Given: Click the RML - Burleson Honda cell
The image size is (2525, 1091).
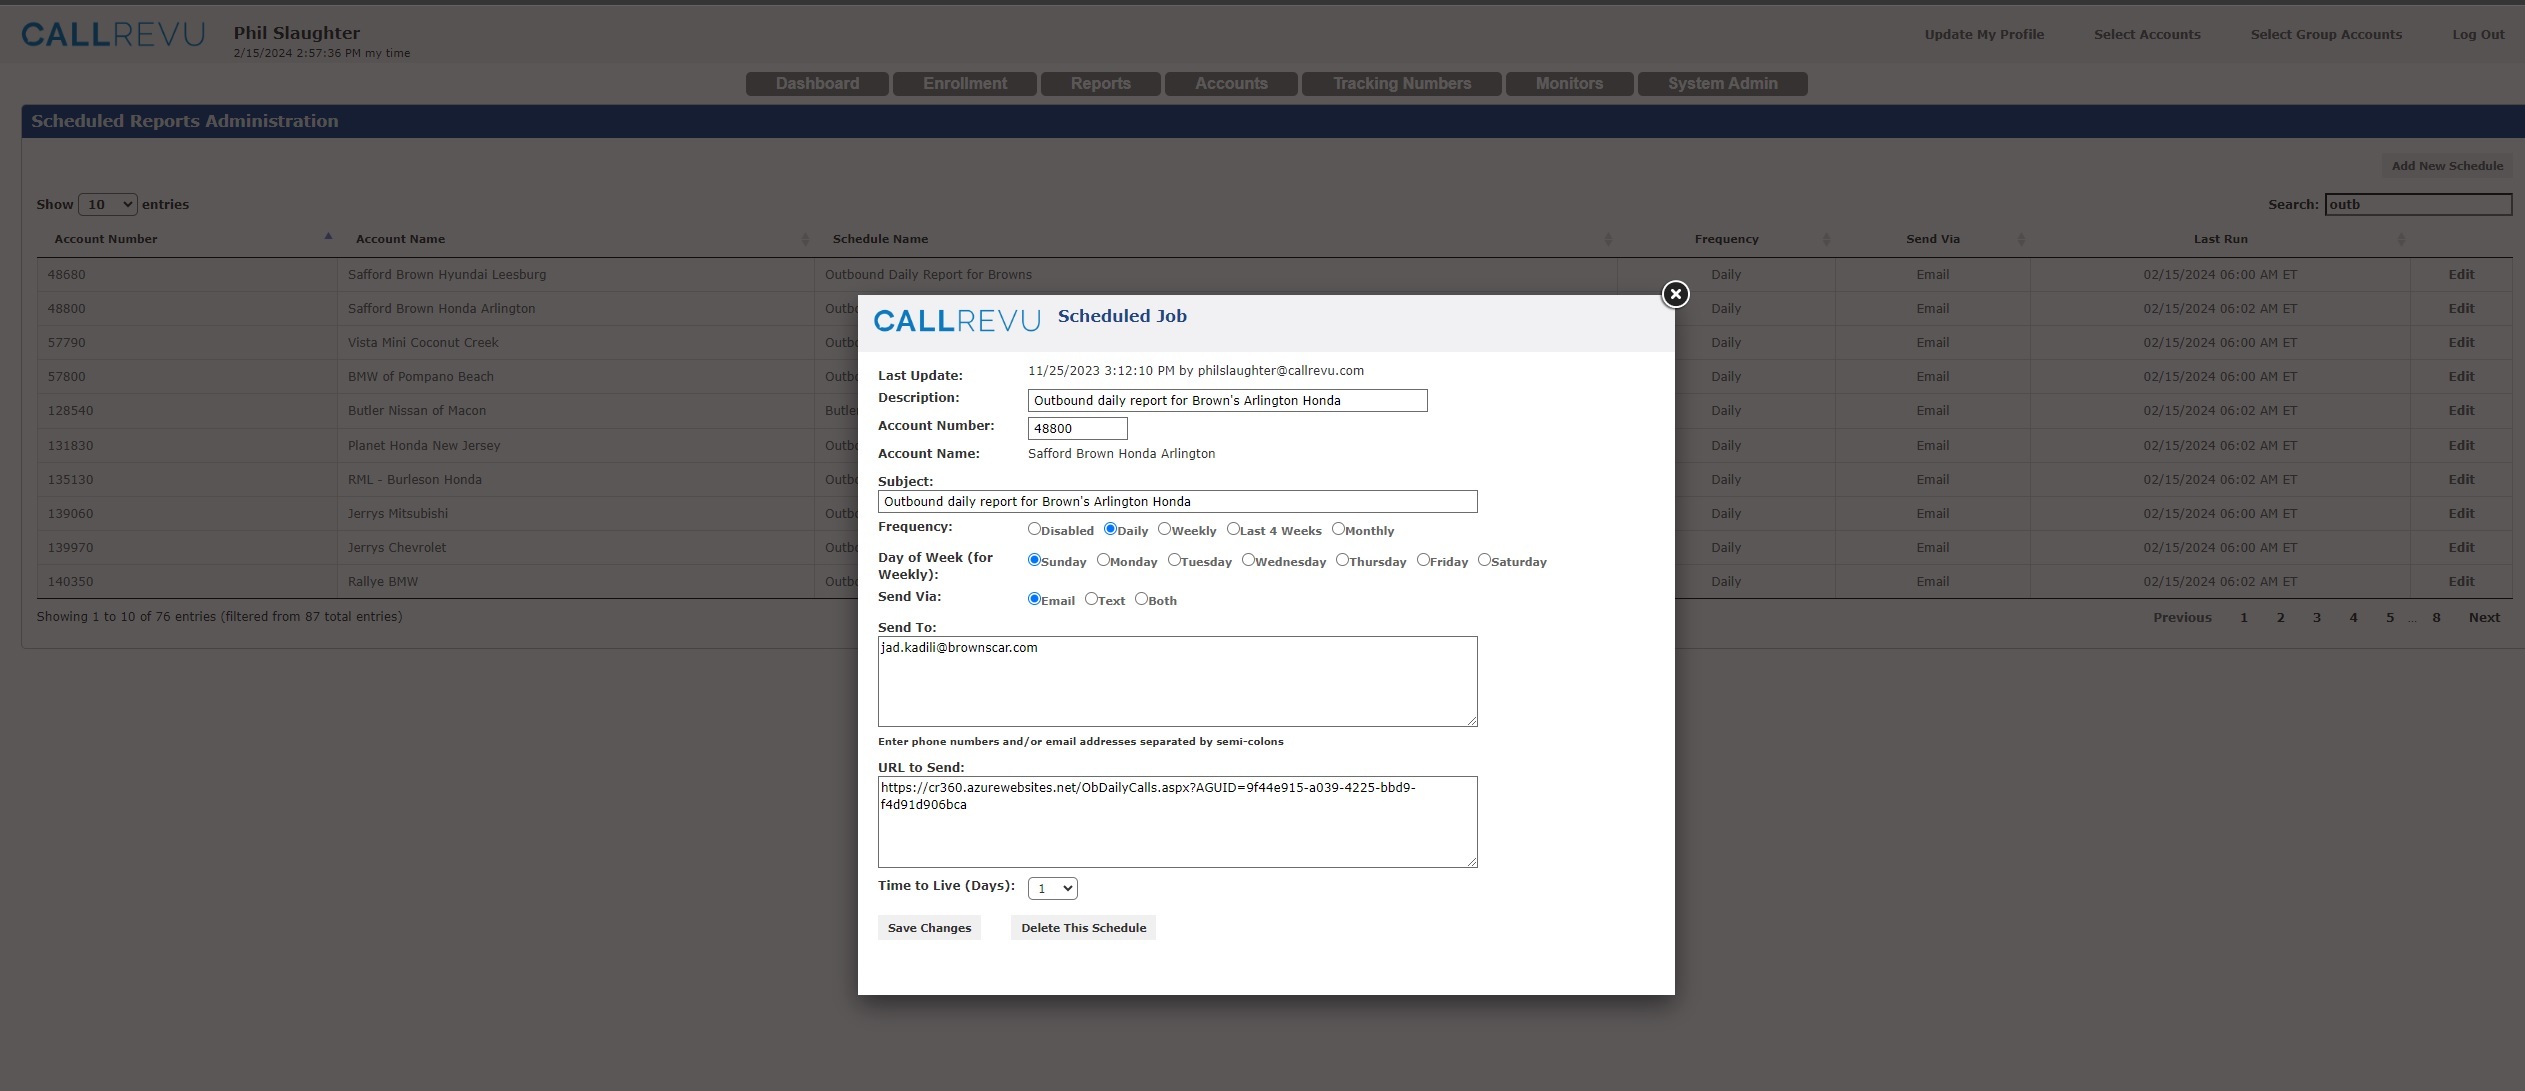Looking at the screenshot, I should coord(575,479).
